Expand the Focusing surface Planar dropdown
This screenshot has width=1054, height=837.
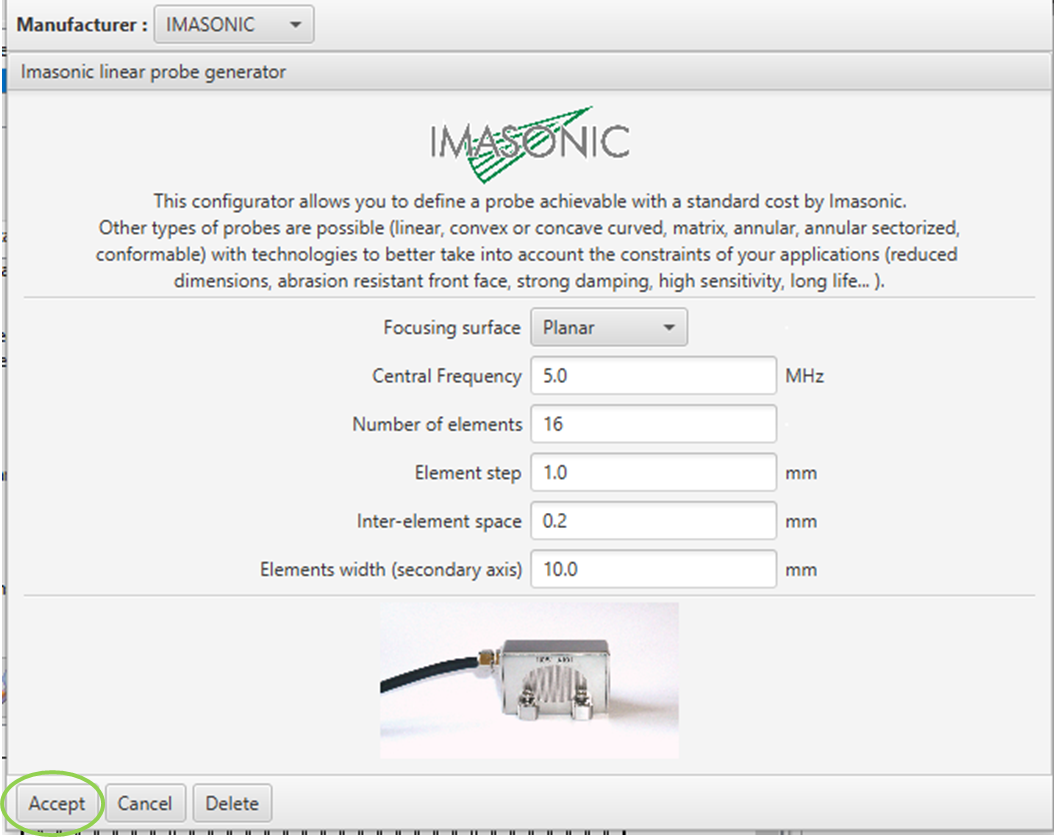click(608, 328)
